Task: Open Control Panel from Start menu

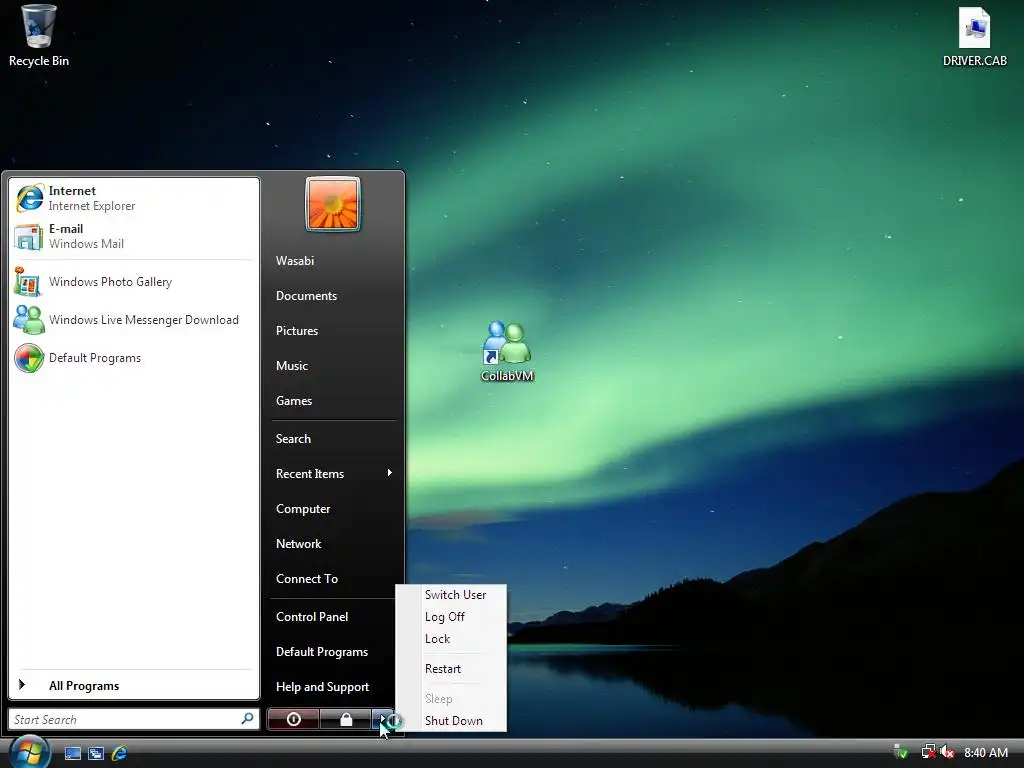Action: tap(312, 617)
